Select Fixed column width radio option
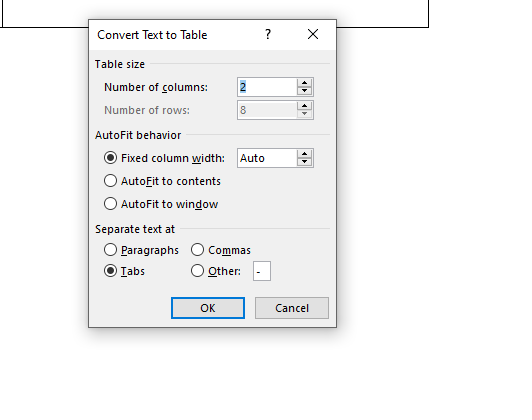This screenshot has width=532, height=420. tap(110, 158)
